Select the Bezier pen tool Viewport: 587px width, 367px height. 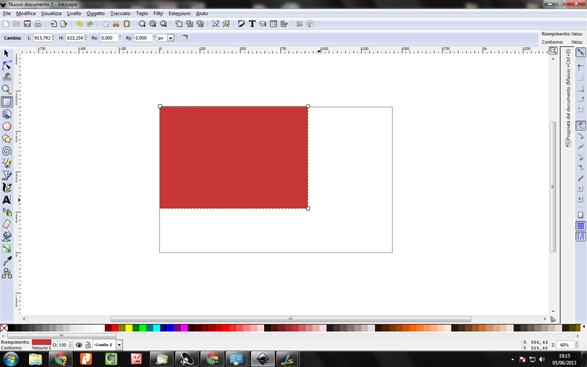pos(6,176)
